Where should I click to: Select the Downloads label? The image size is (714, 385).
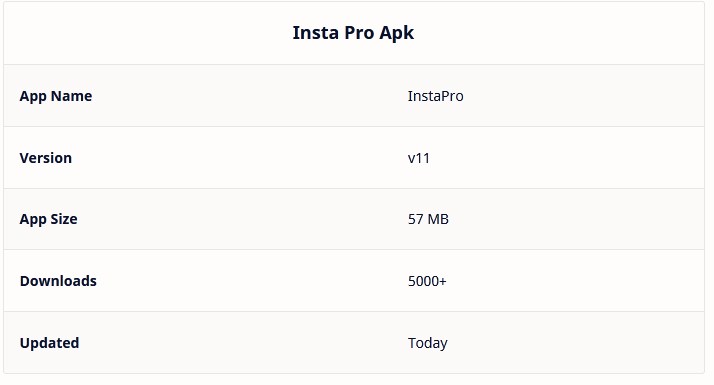58,281
